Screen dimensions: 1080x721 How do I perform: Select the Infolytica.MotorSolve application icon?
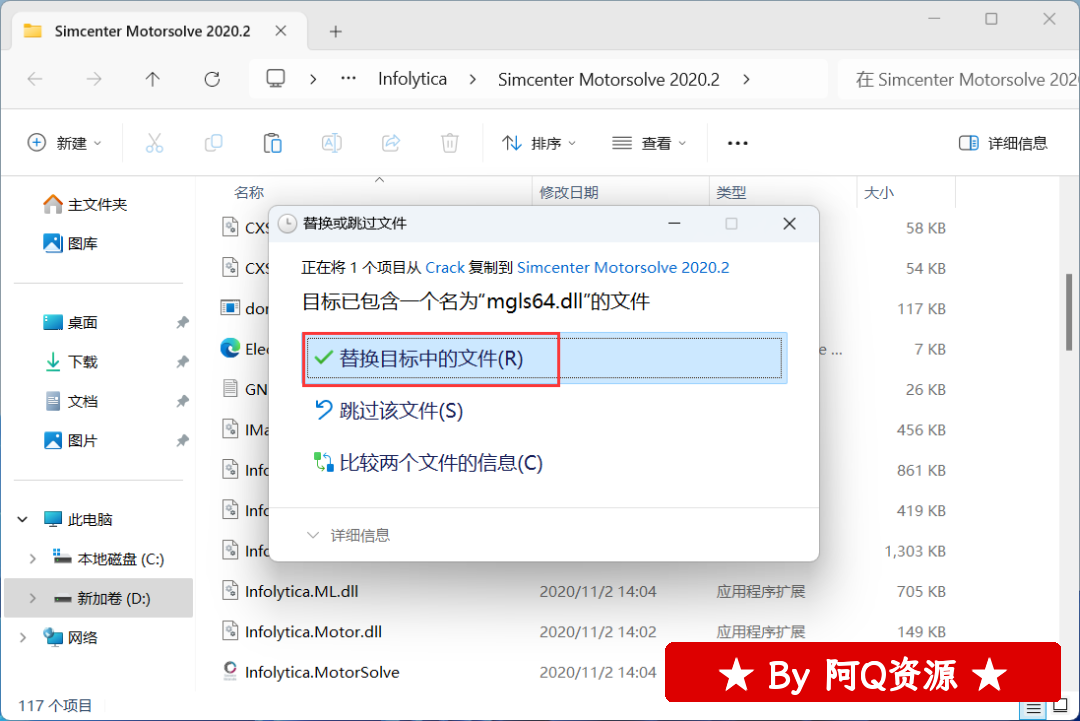coord(230,671)
